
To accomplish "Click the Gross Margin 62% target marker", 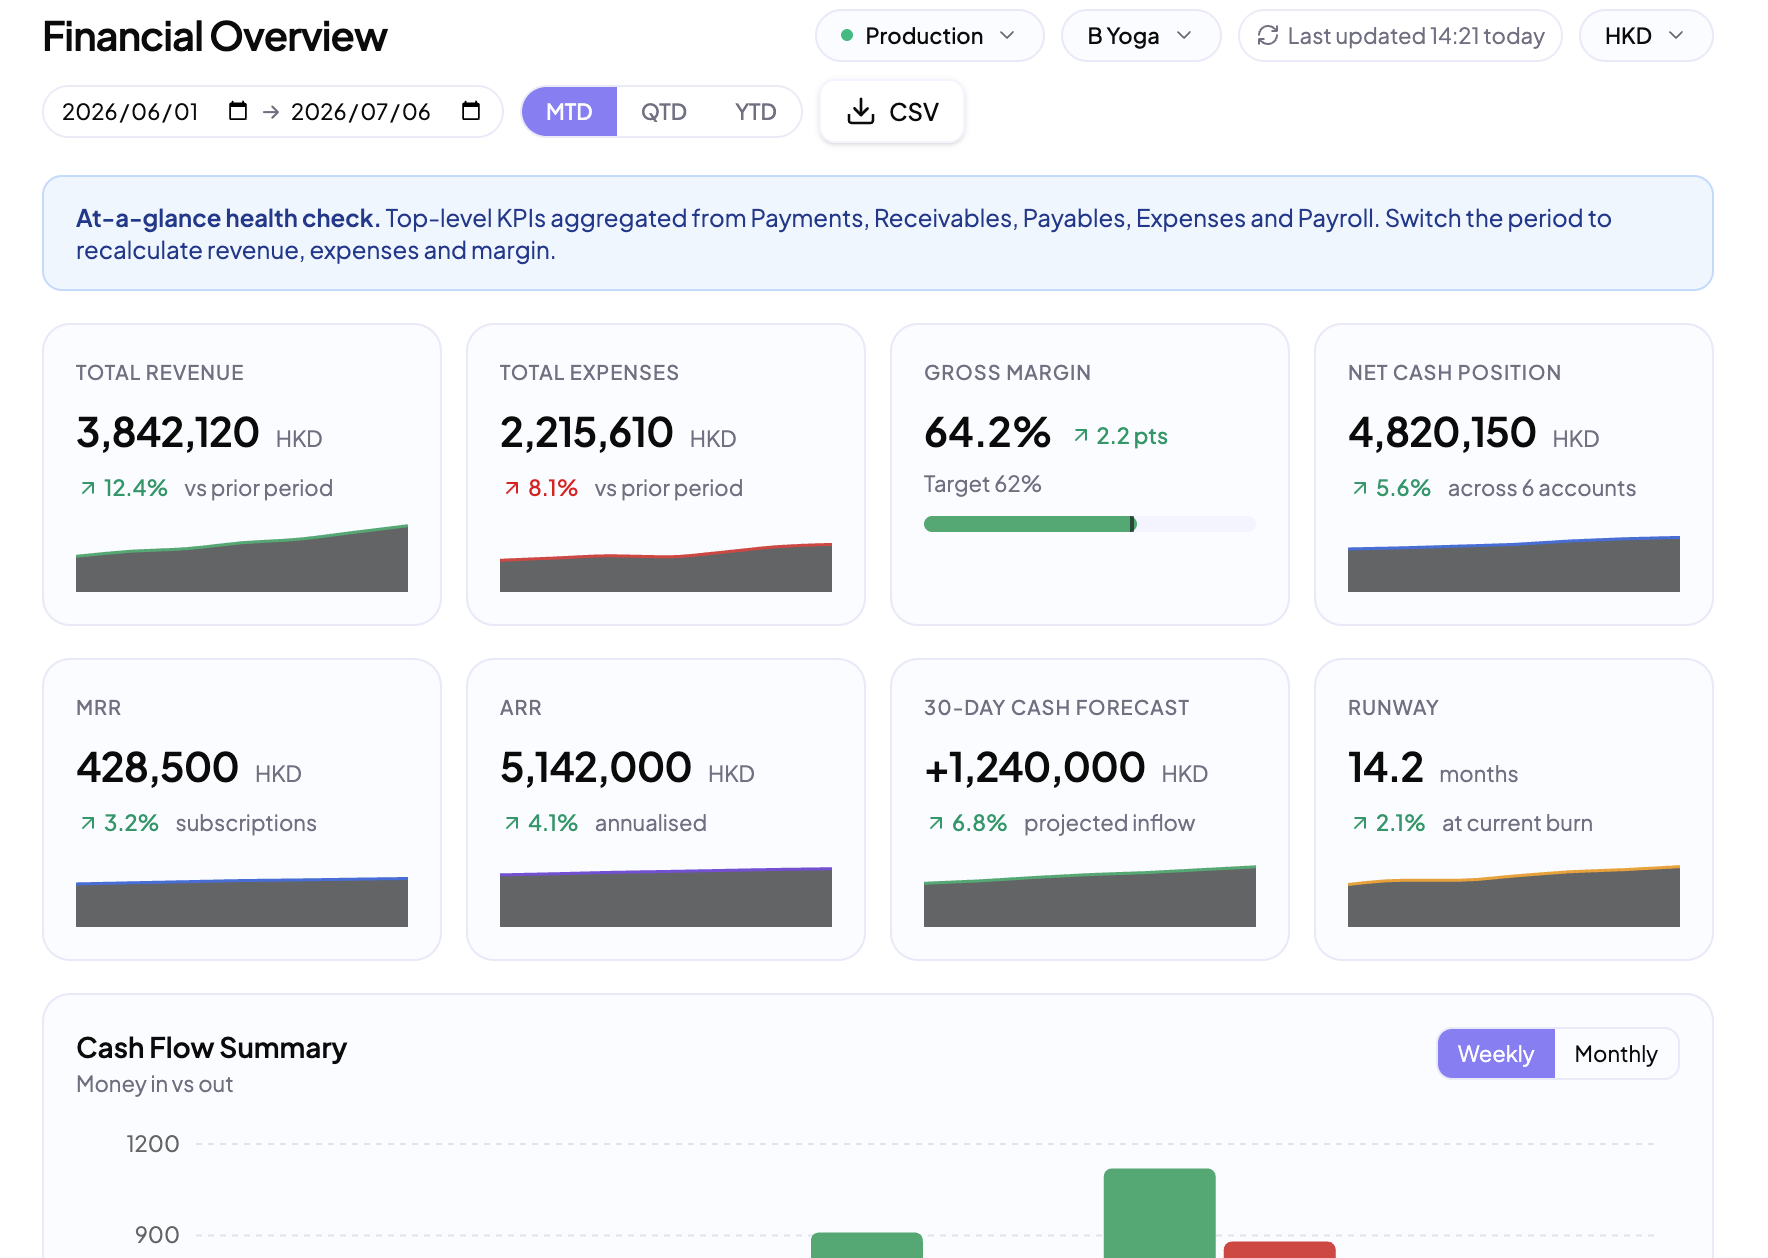I will (x=1133, y=524).
